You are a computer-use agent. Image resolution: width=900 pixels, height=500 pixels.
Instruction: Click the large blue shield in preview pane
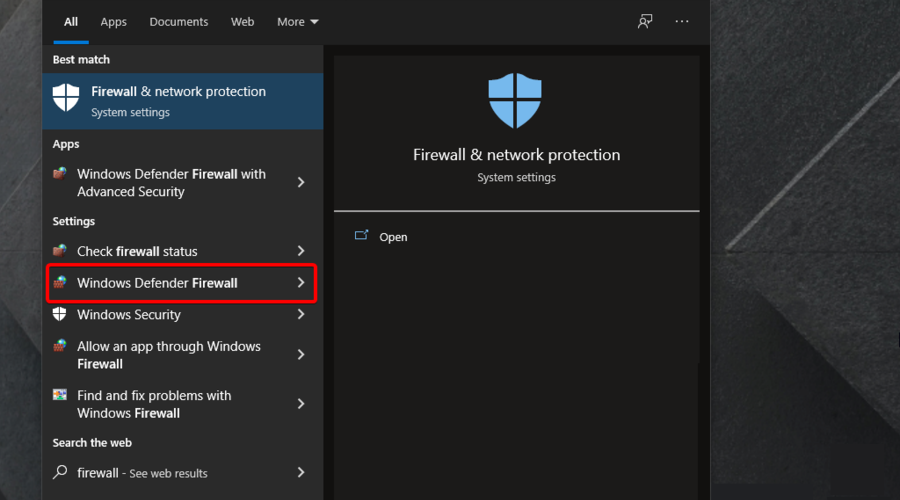point(515,100)
